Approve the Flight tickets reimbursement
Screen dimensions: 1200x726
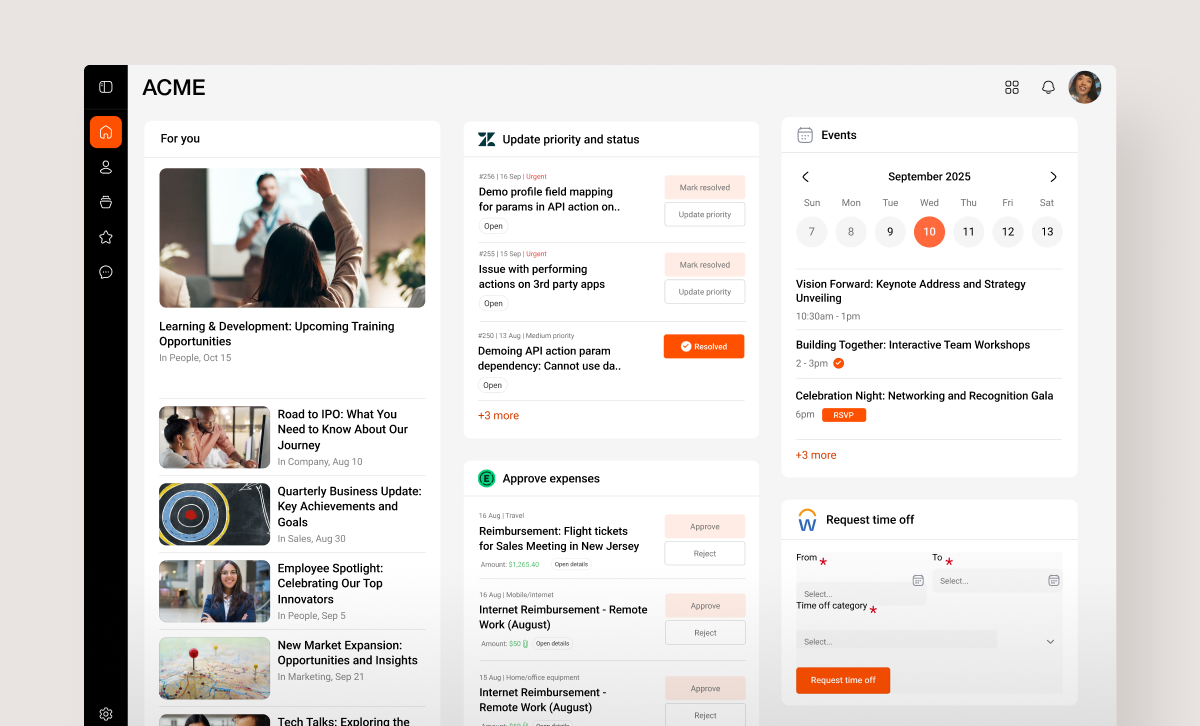705,527
